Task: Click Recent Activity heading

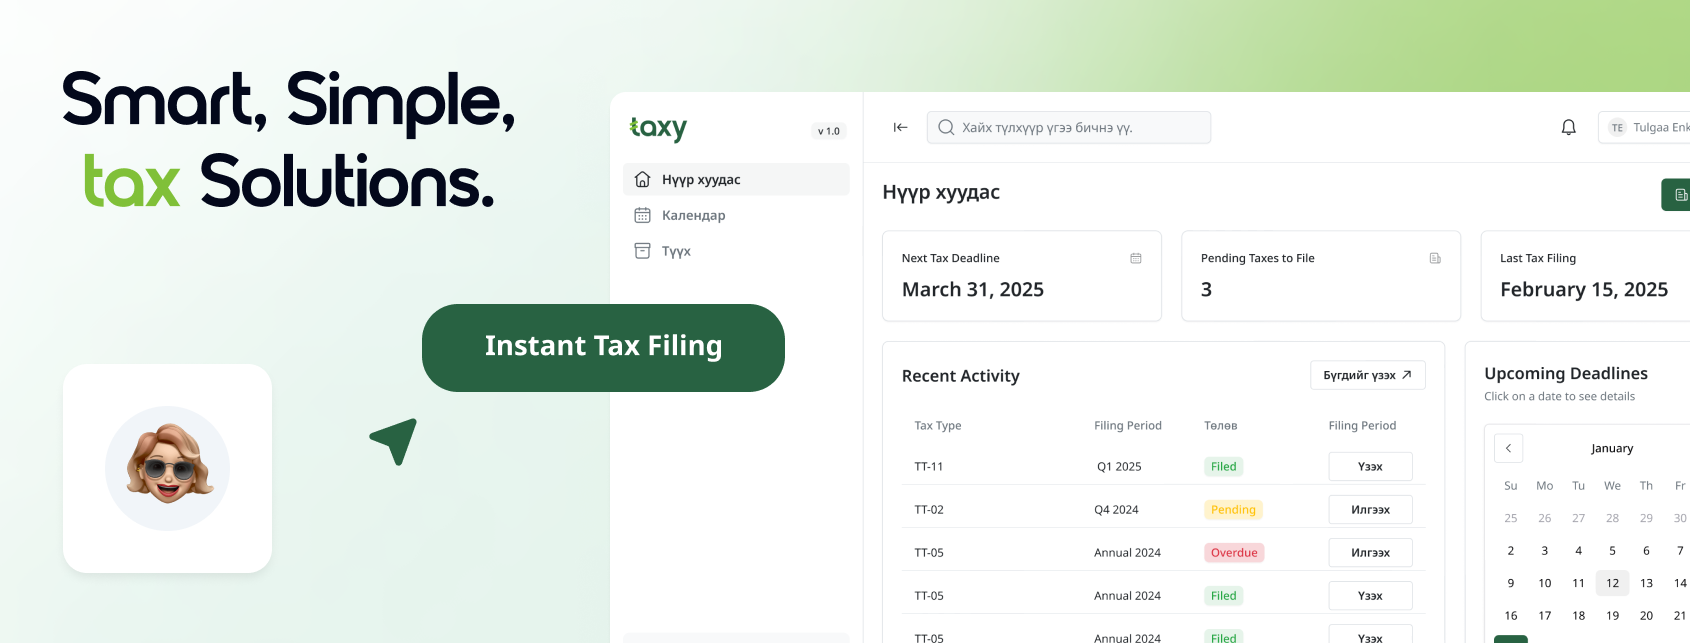Action: (961, 376)
